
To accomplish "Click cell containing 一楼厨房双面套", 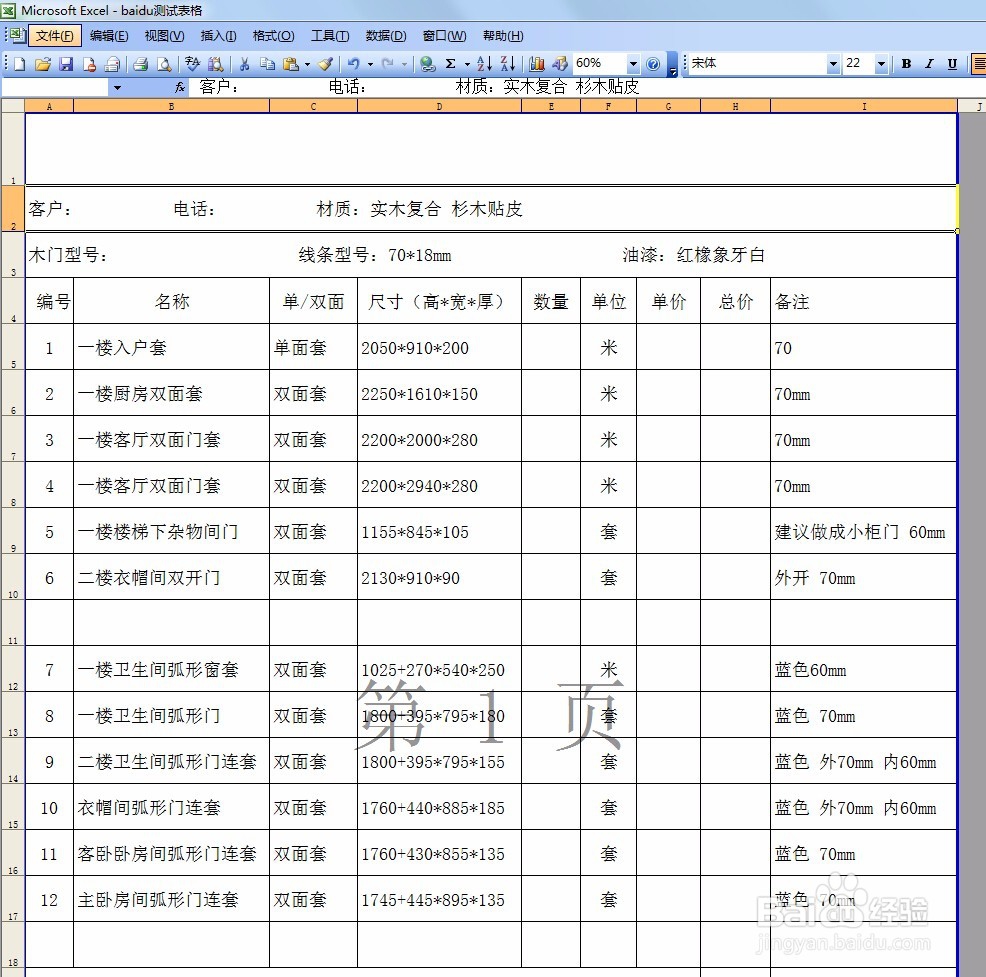I will (171, 394).
